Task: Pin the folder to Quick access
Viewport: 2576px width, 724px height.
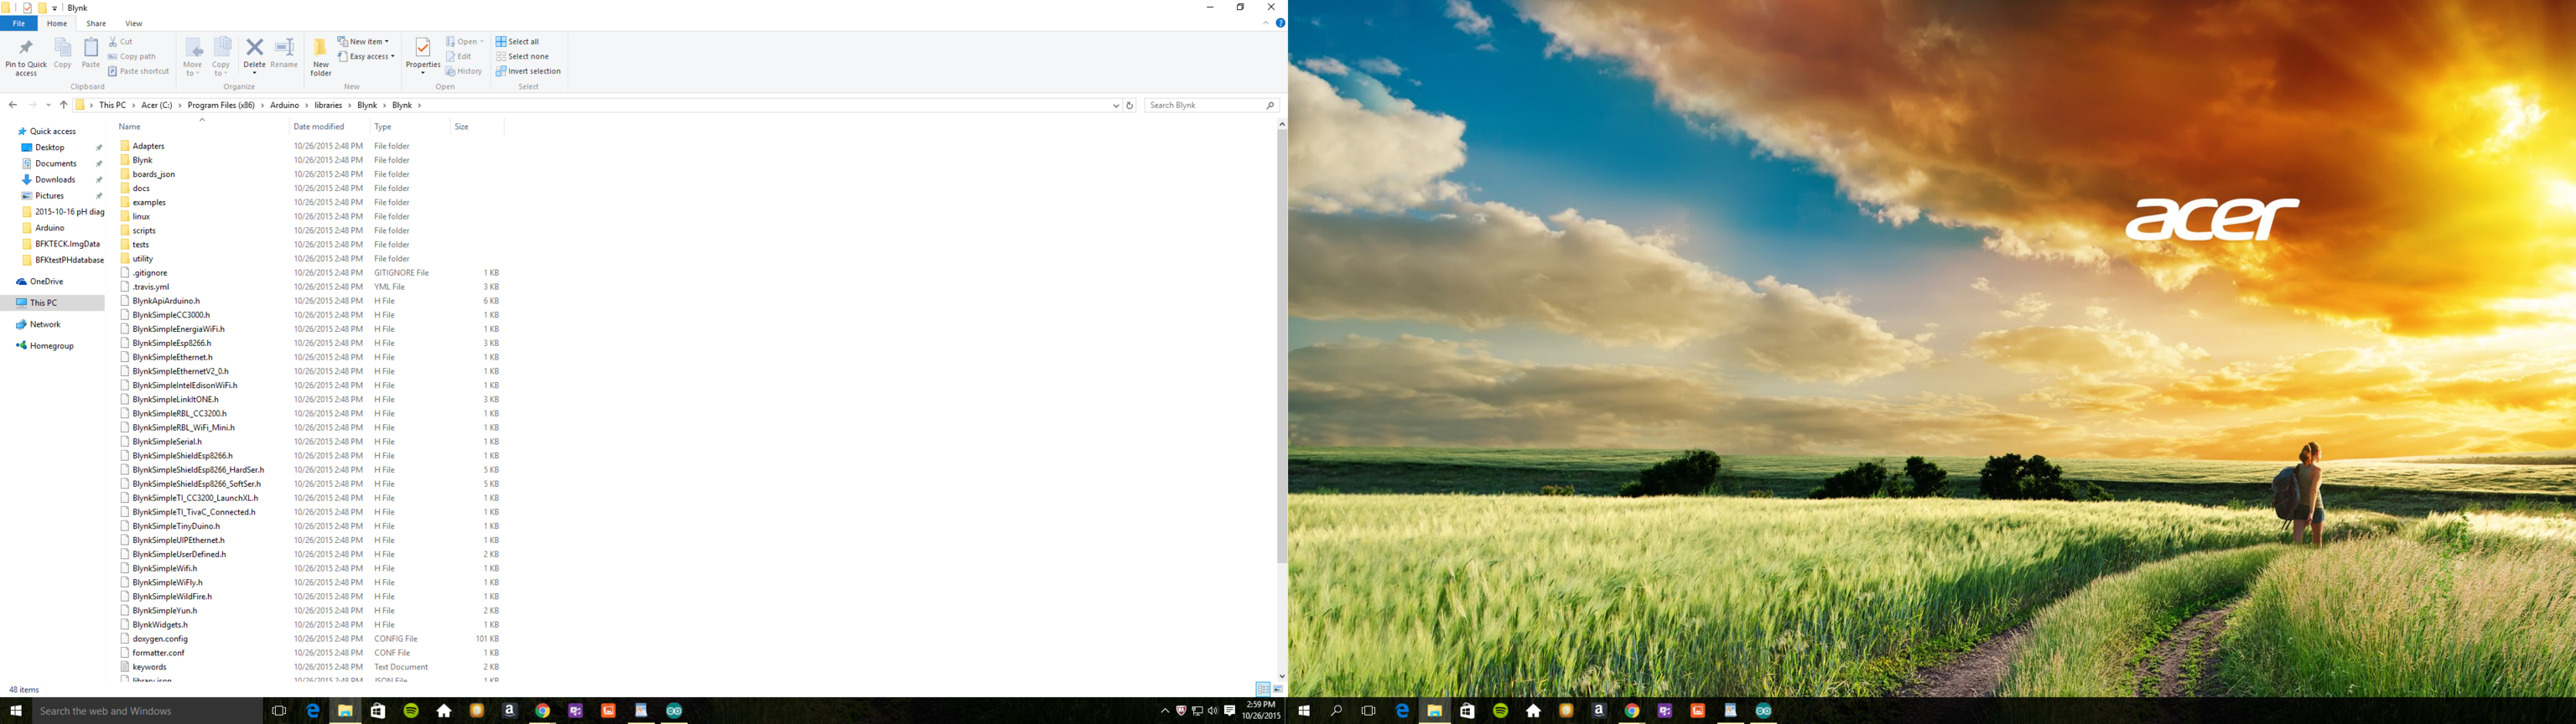Action: [x=26, y=57]
